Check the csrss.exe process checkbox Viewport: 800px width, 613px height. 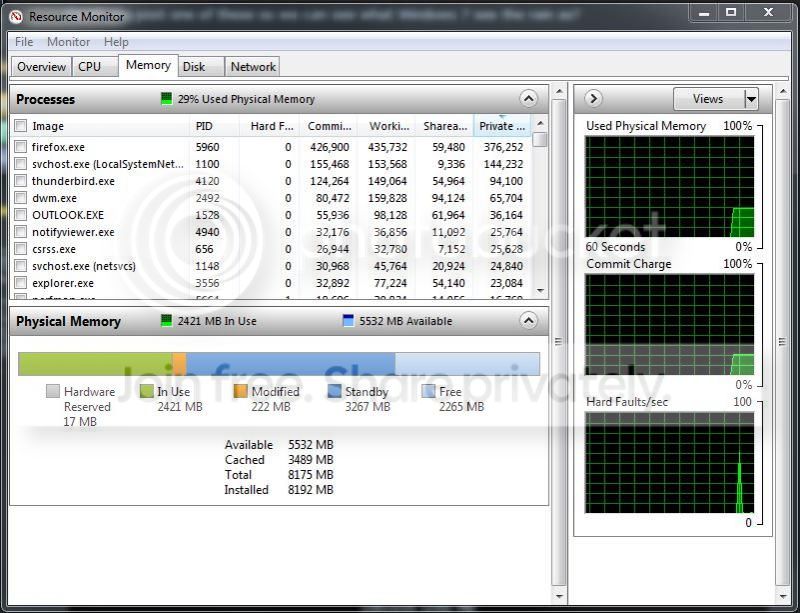(20, 249)
